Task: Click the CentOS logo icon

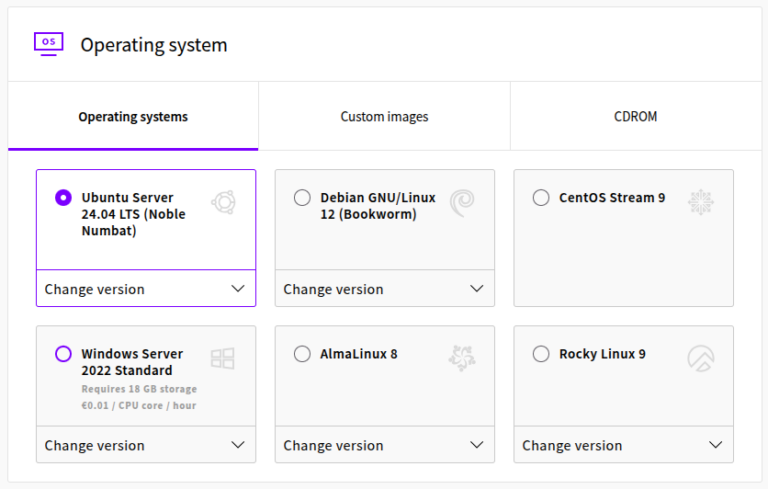Action: (701, 202)
